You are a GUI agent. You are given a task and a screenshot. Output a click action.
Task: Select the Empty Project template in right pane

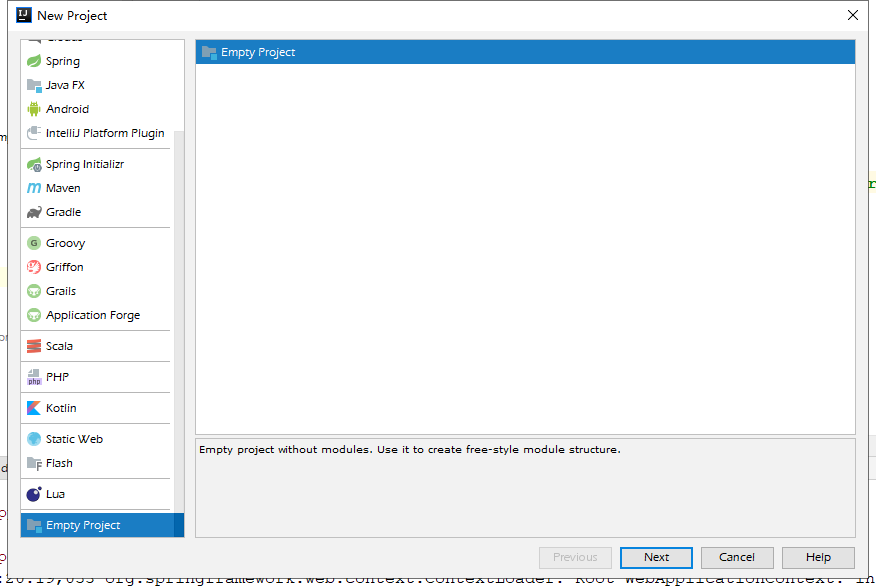[258, 52]
